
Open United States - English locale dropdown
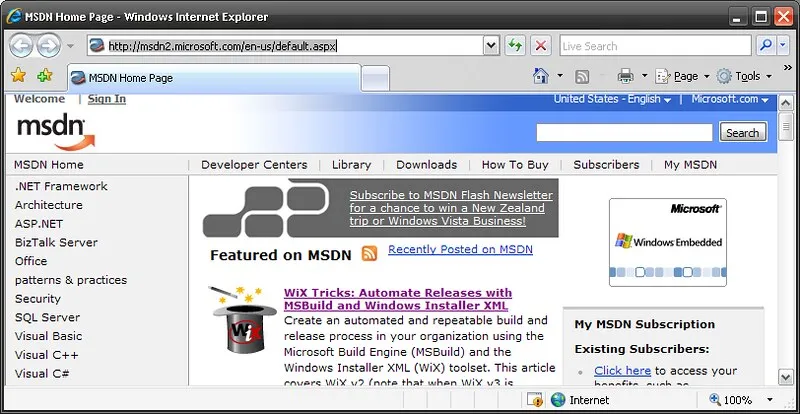(x=612, y=99)
